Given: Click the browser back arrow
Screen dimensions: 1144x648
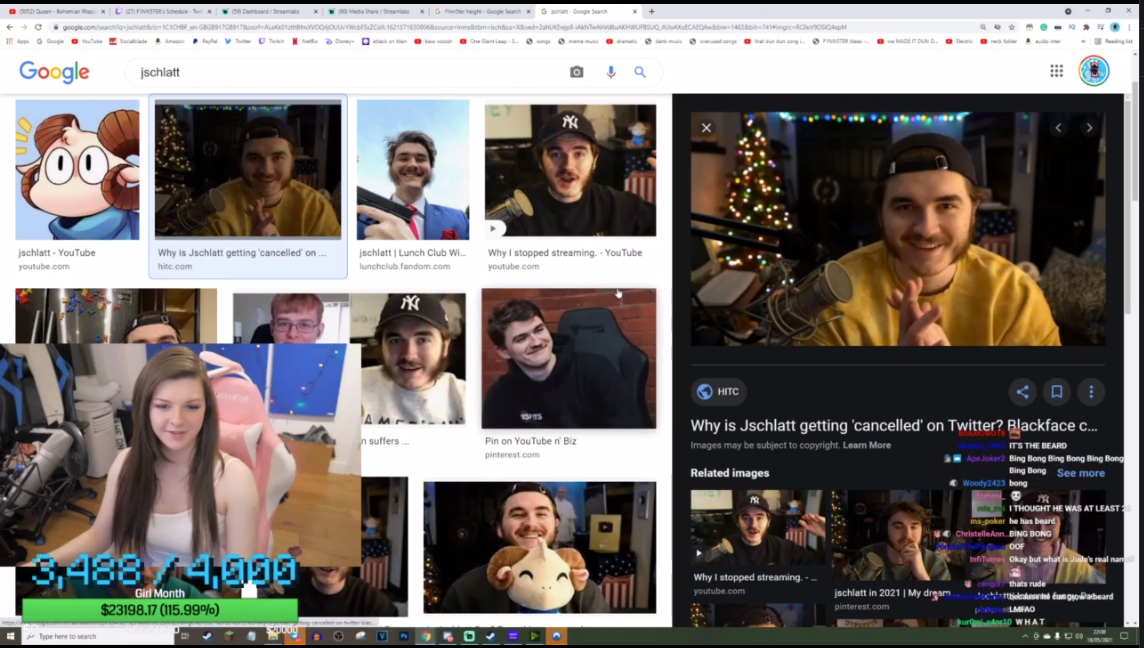Looking at the screenshot, I should point(9,27).
